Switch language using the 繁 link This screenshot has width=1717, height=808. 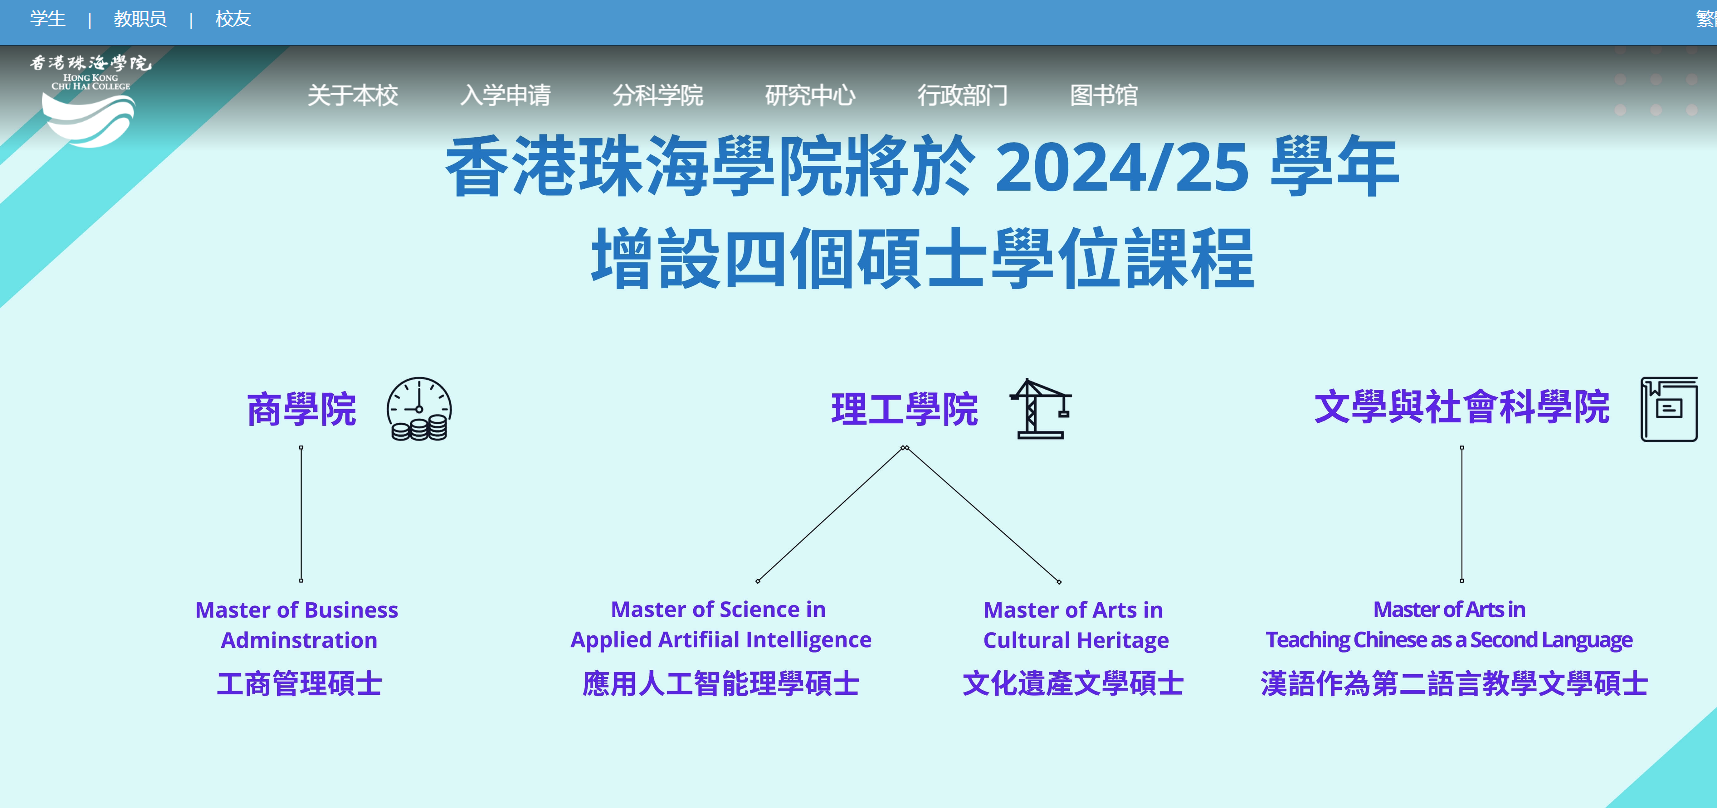[x=1706, y=19]
